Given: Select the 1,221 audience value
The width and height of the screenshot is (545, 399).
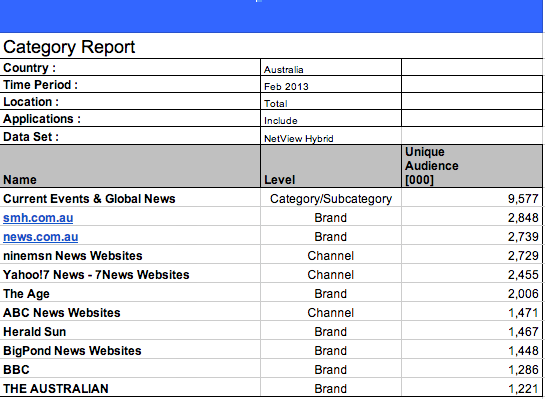Looking at the screenshot, I should click(523, 389).
